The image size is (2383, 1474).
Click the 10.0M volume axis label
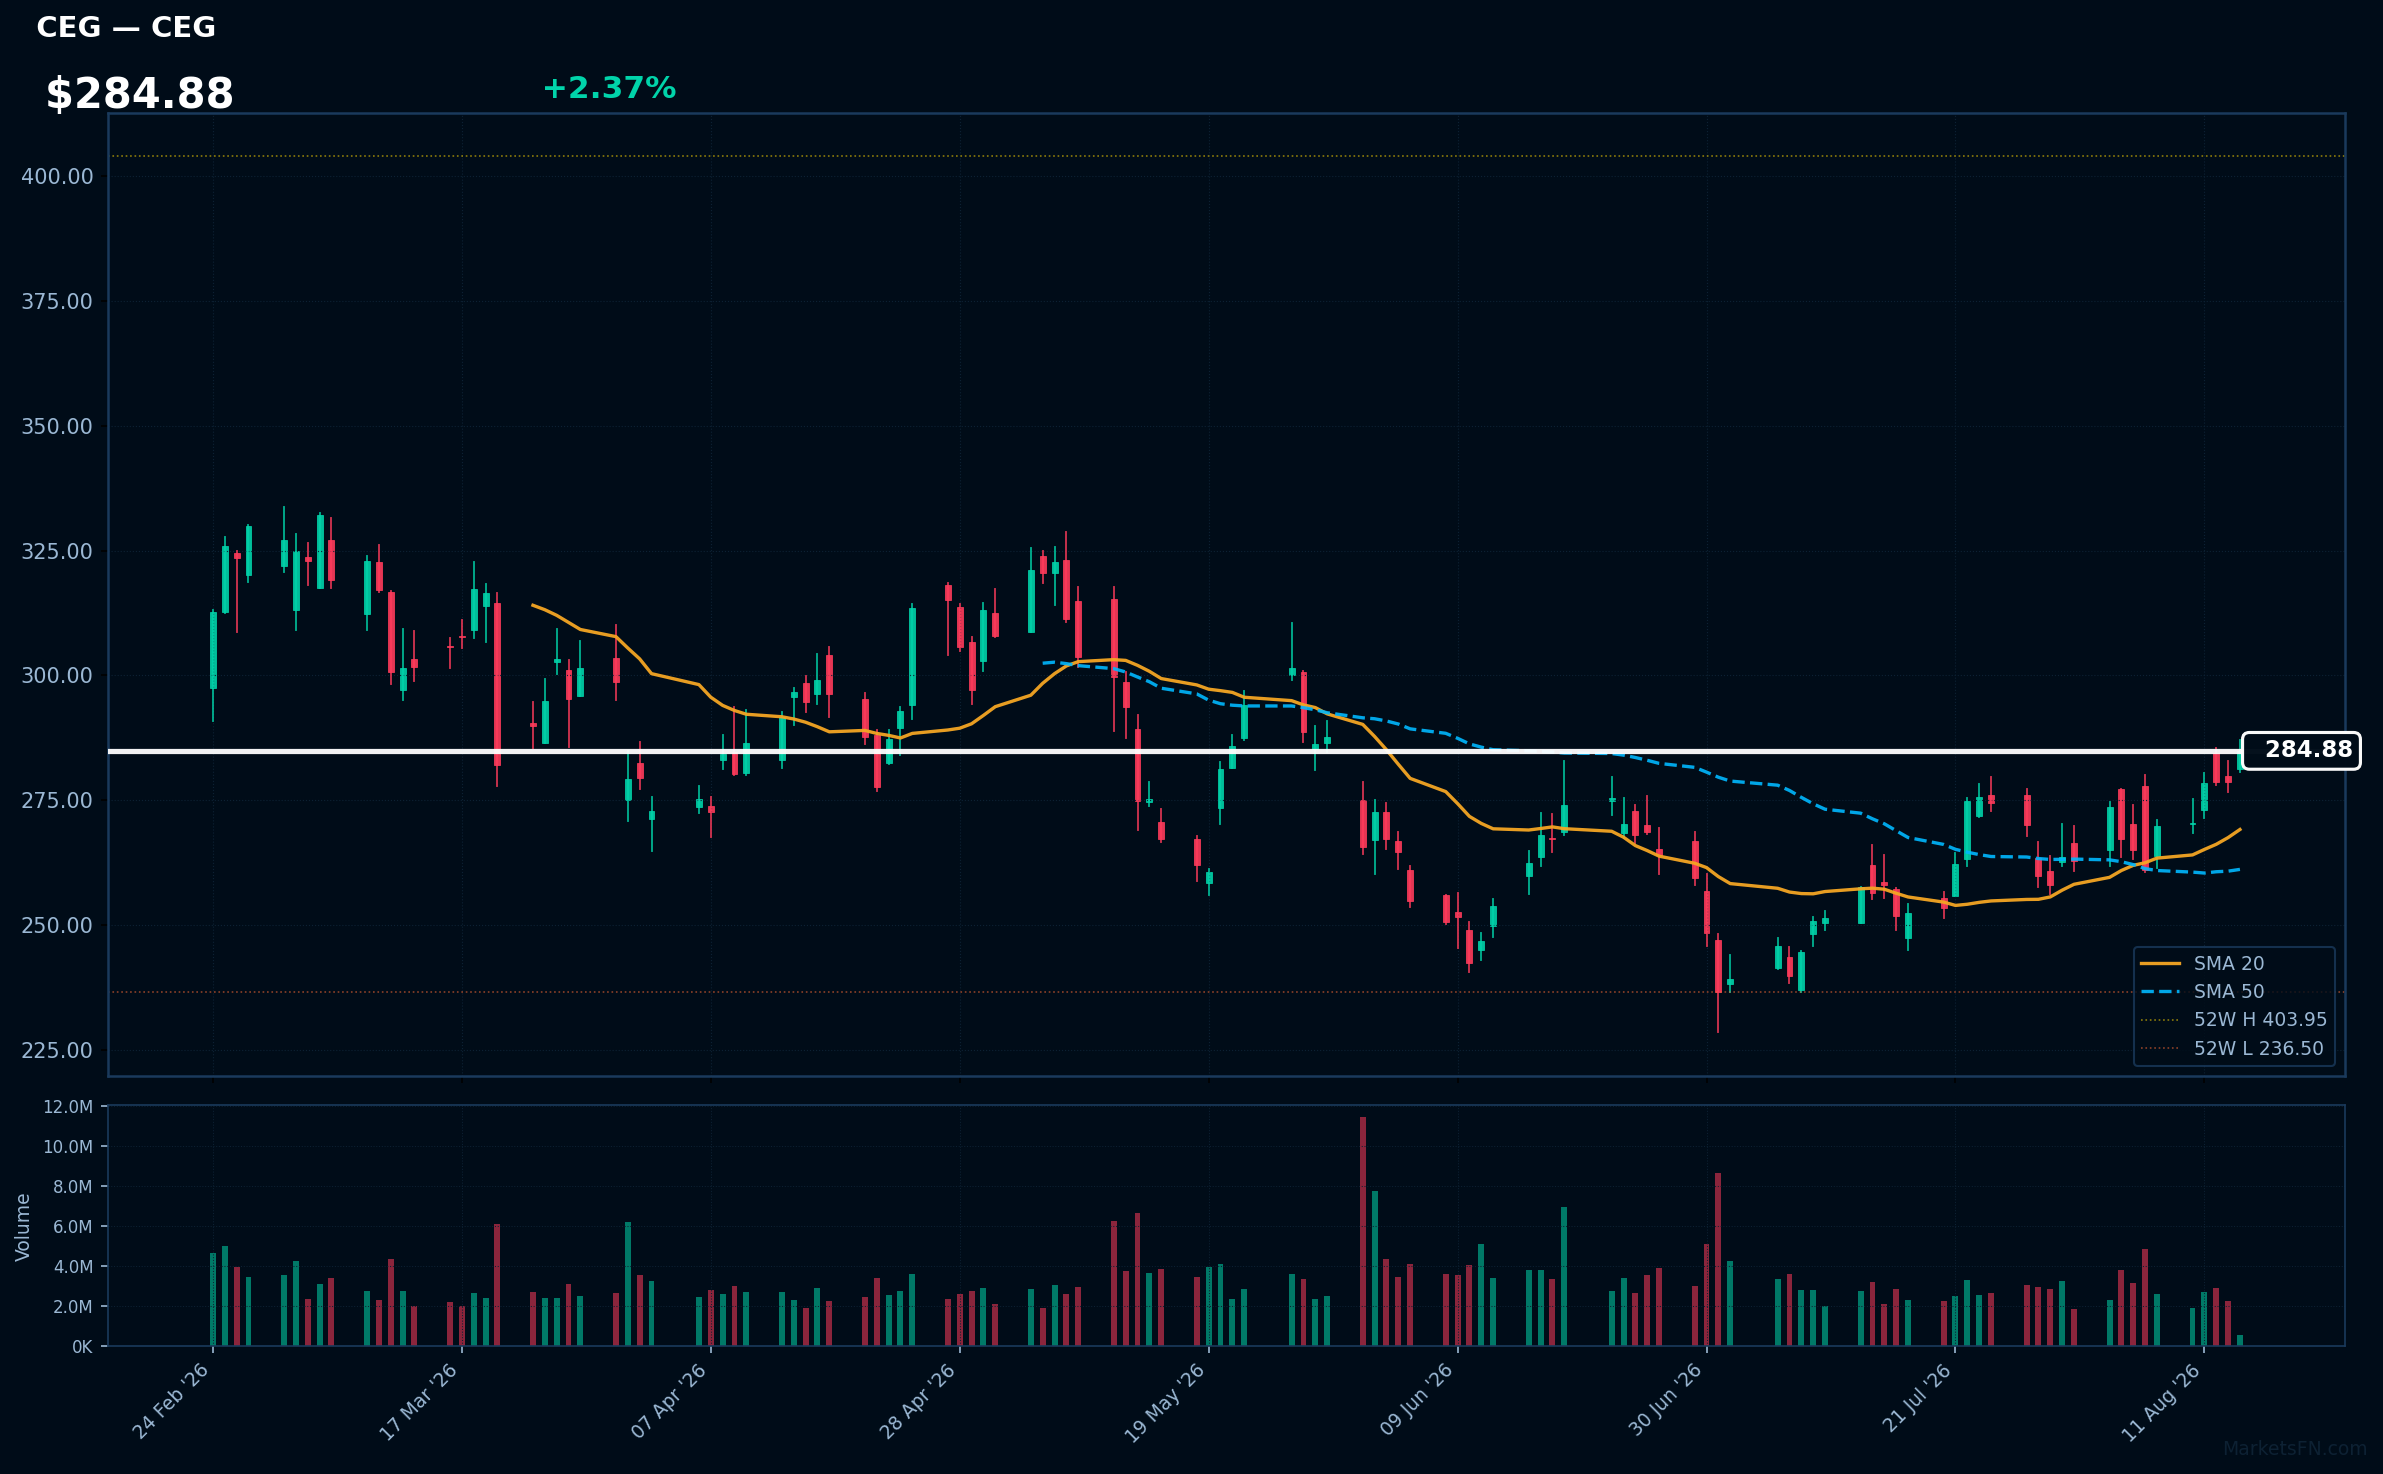click(68, 1147)
